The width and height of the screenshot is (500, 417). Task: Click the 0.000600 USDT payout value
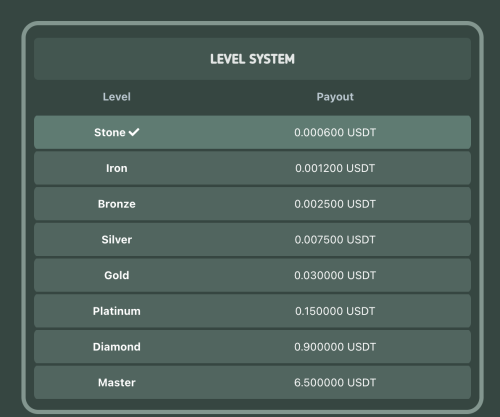335,132
